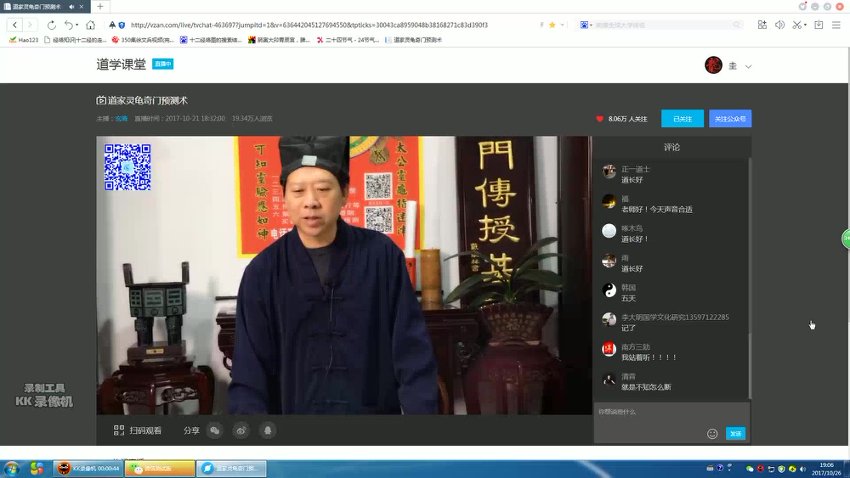Image resolution: width=850 pixels, height=478 pixels.
Task: Open the WeChat taskbar item
Action: 160,468
